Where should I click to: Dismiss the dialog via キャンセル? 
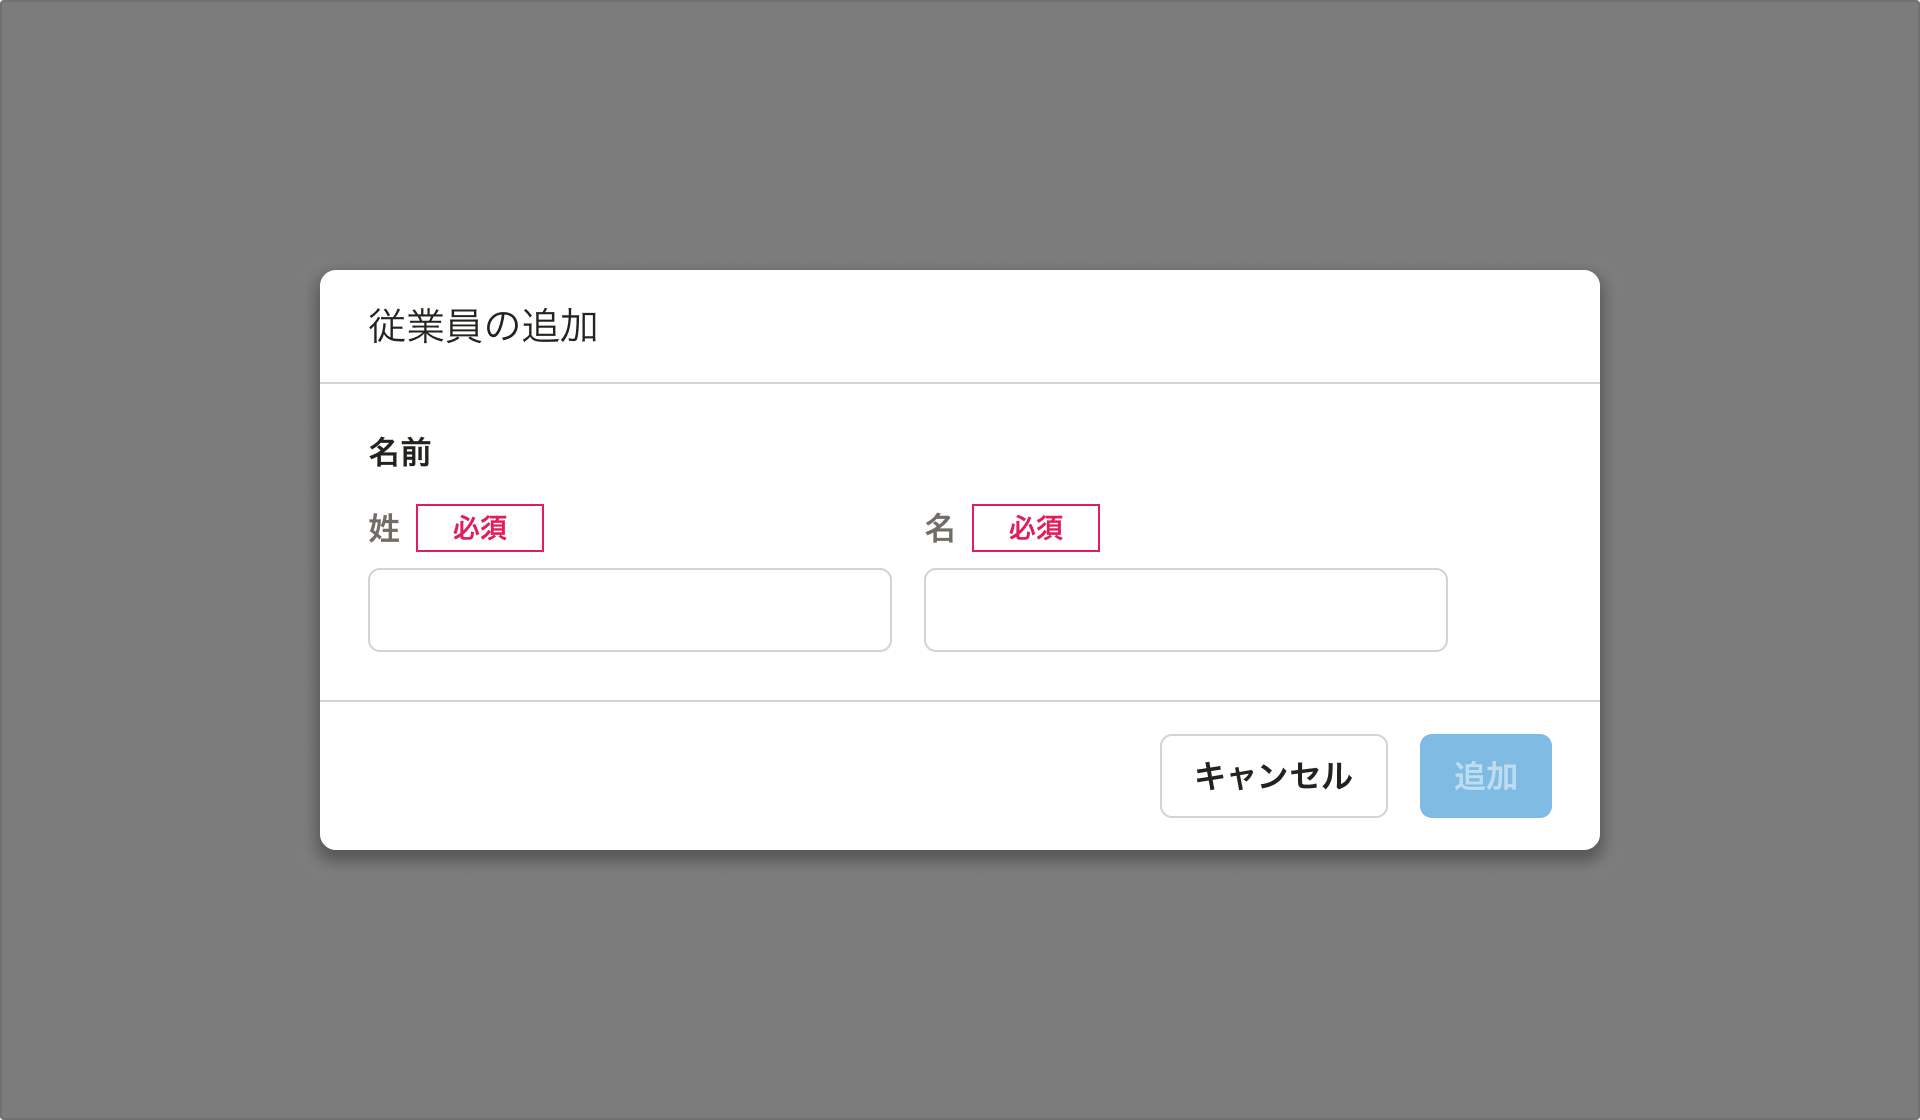click(x=1272, y=775)
